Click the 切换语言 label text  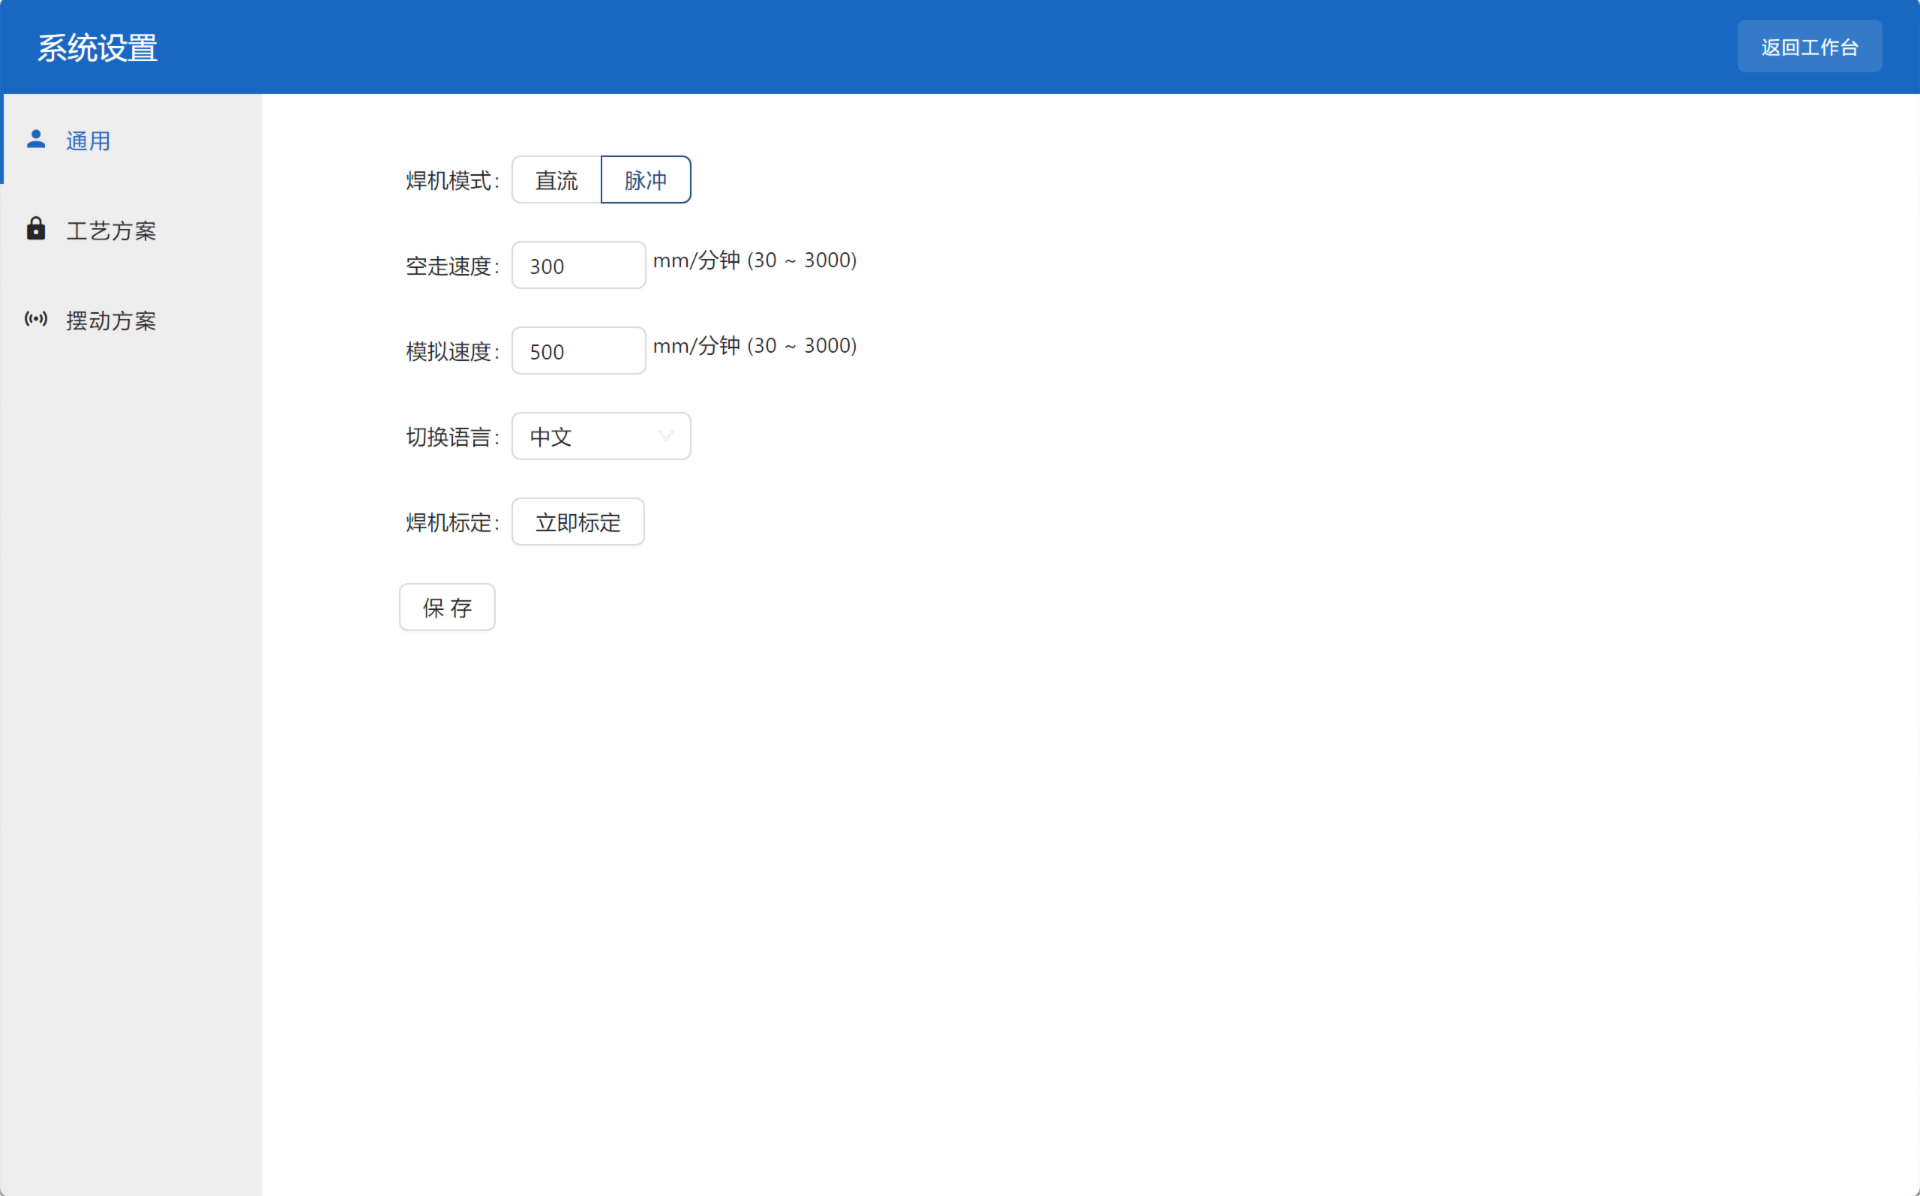point(450,437)
